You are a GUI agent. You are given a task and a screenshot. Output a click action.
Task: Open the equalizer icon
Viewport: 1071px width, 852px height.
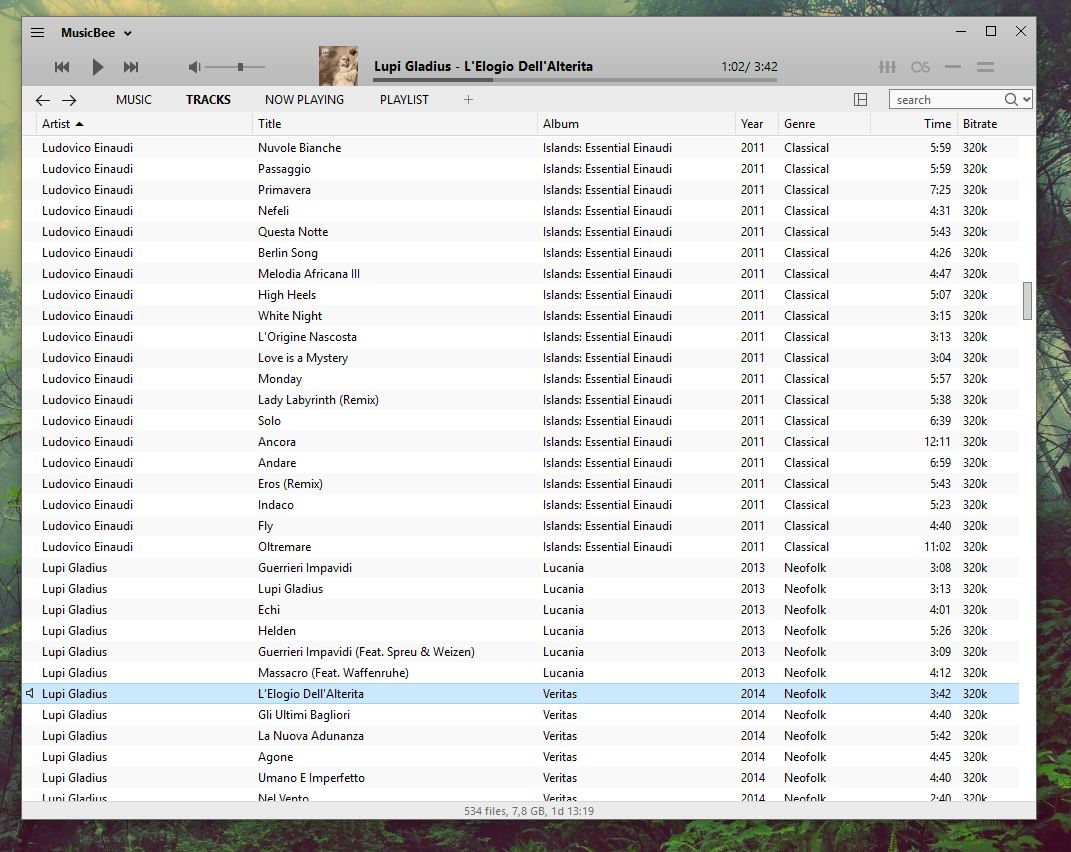point(887,67)
